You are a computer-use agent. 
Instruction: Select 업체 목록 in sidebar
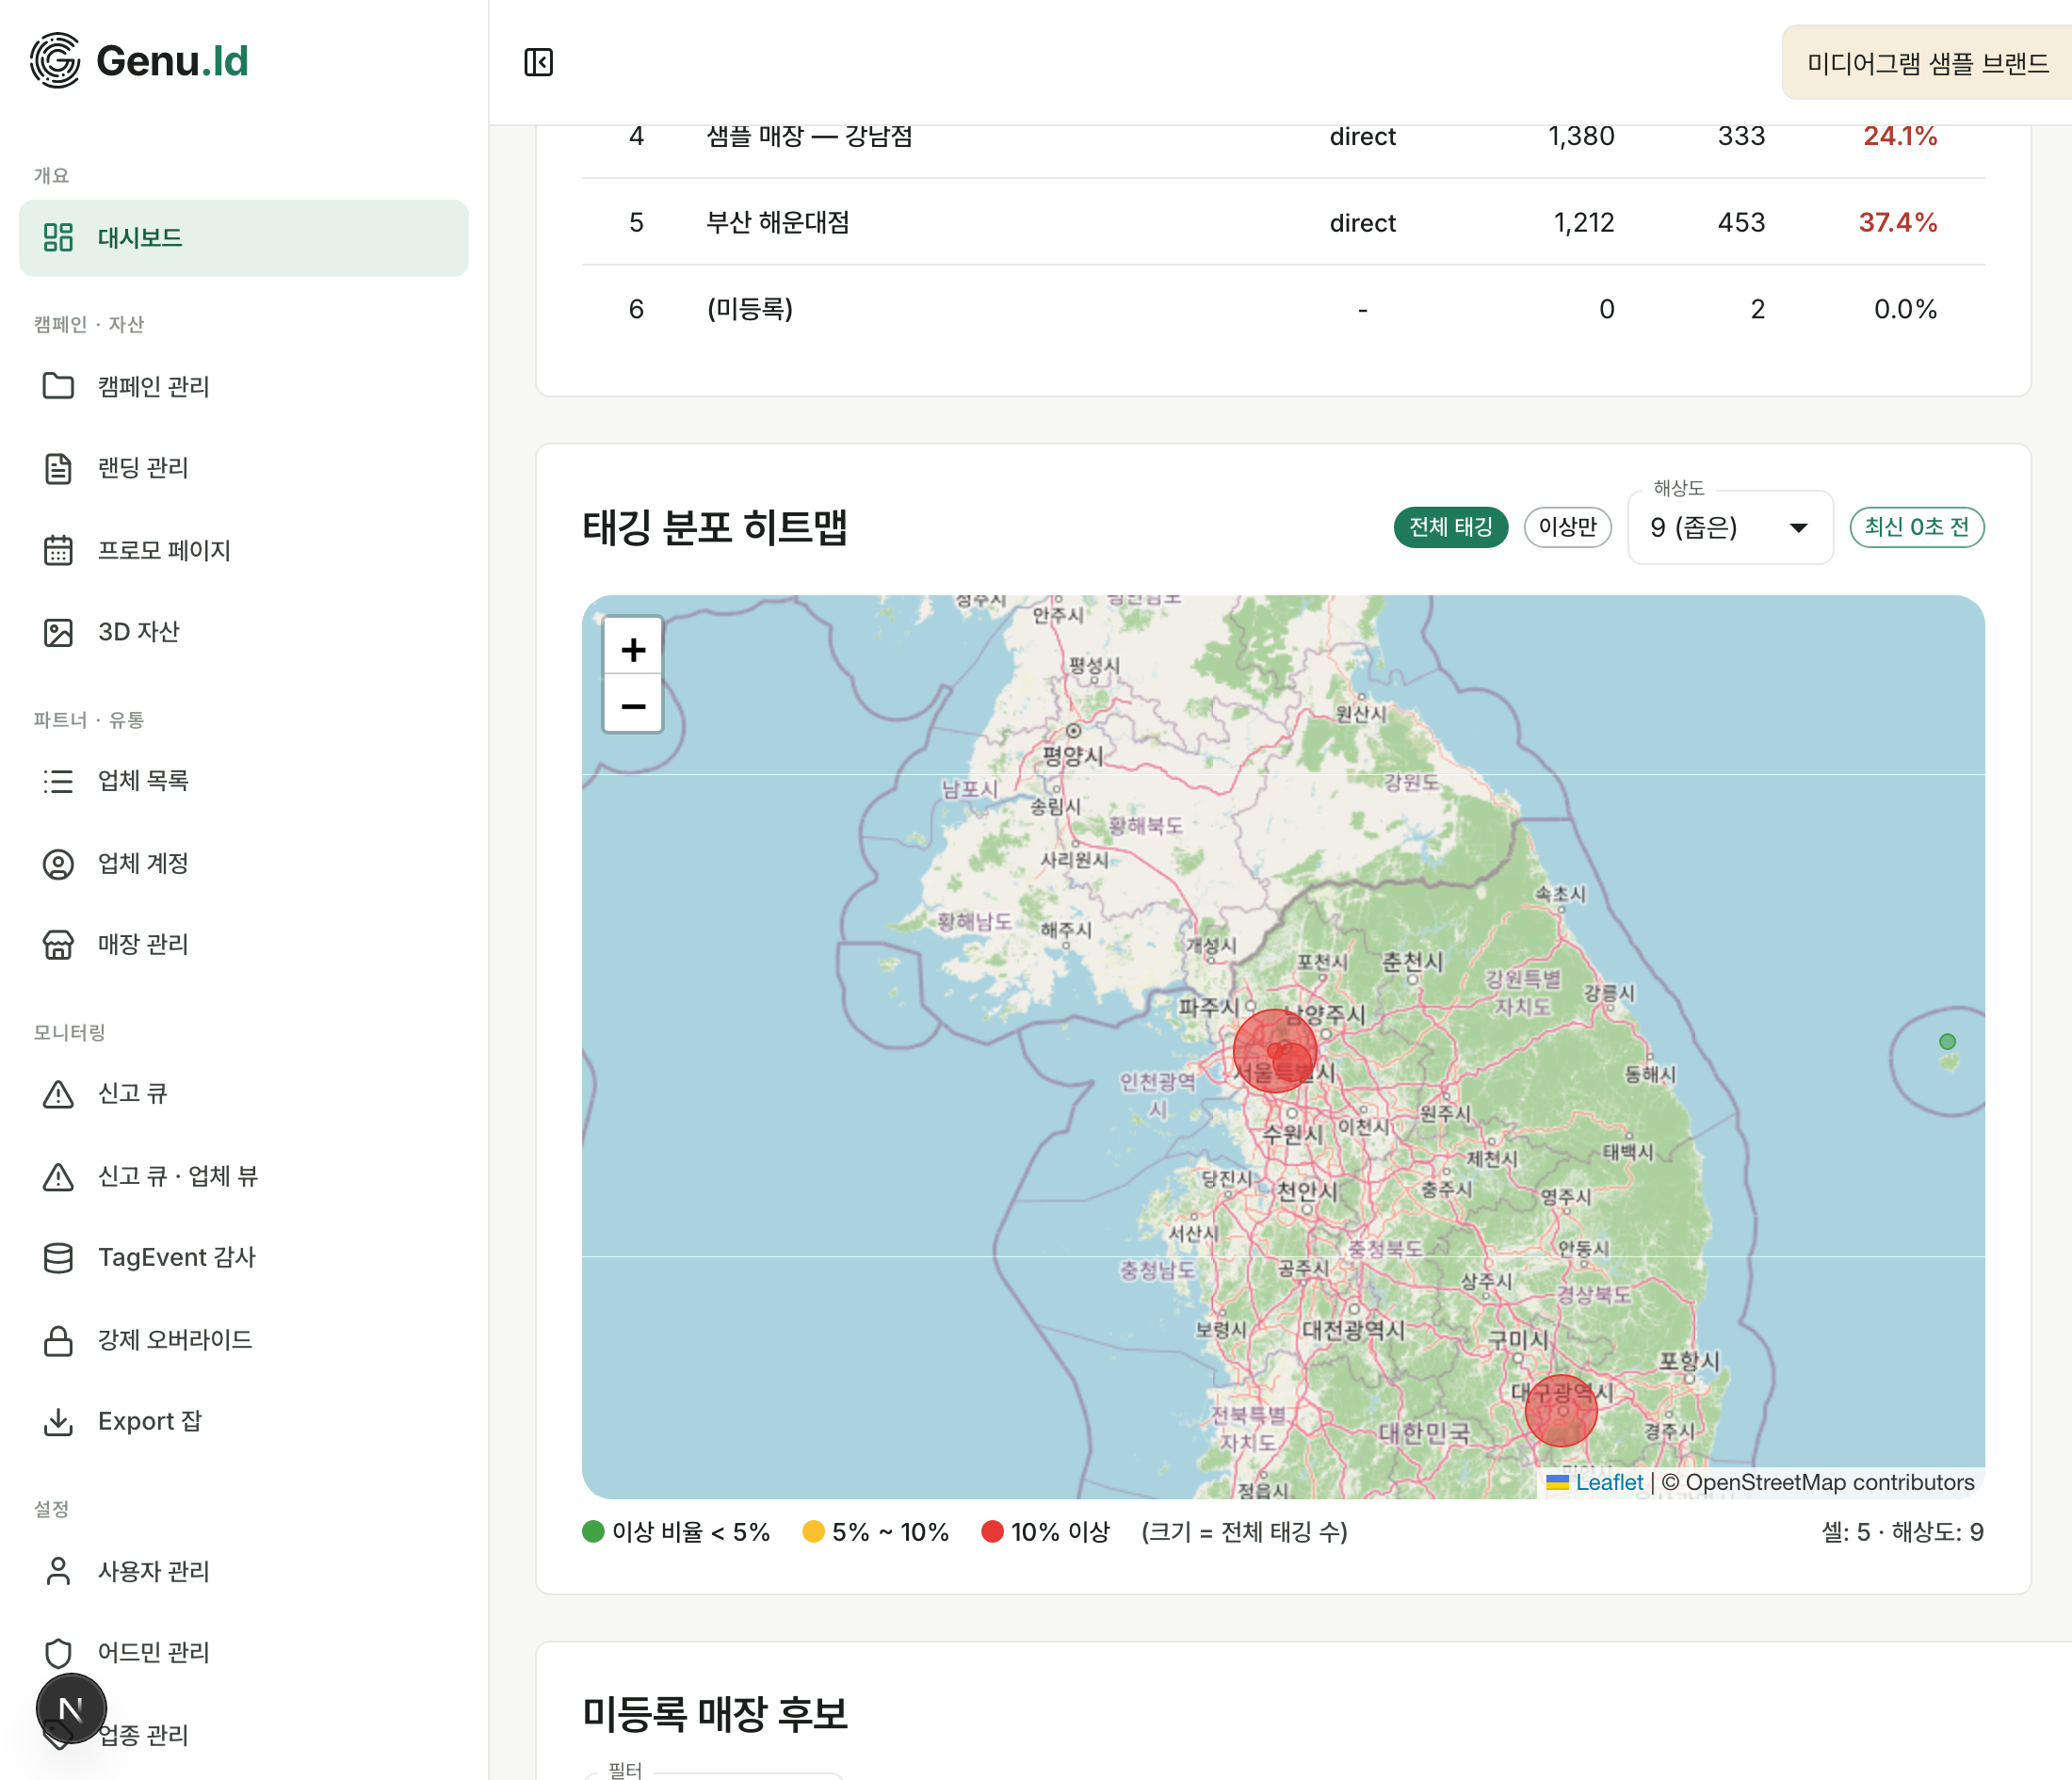click(243, 781)
